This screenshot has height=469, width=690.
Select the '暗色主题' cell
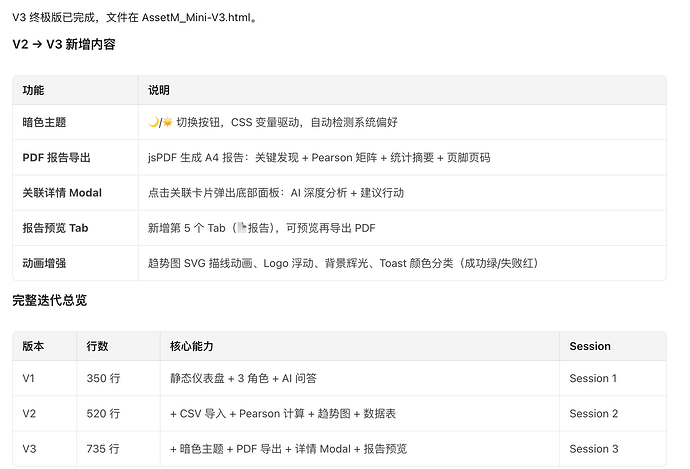pyautogui.click(x=75, y=122)
